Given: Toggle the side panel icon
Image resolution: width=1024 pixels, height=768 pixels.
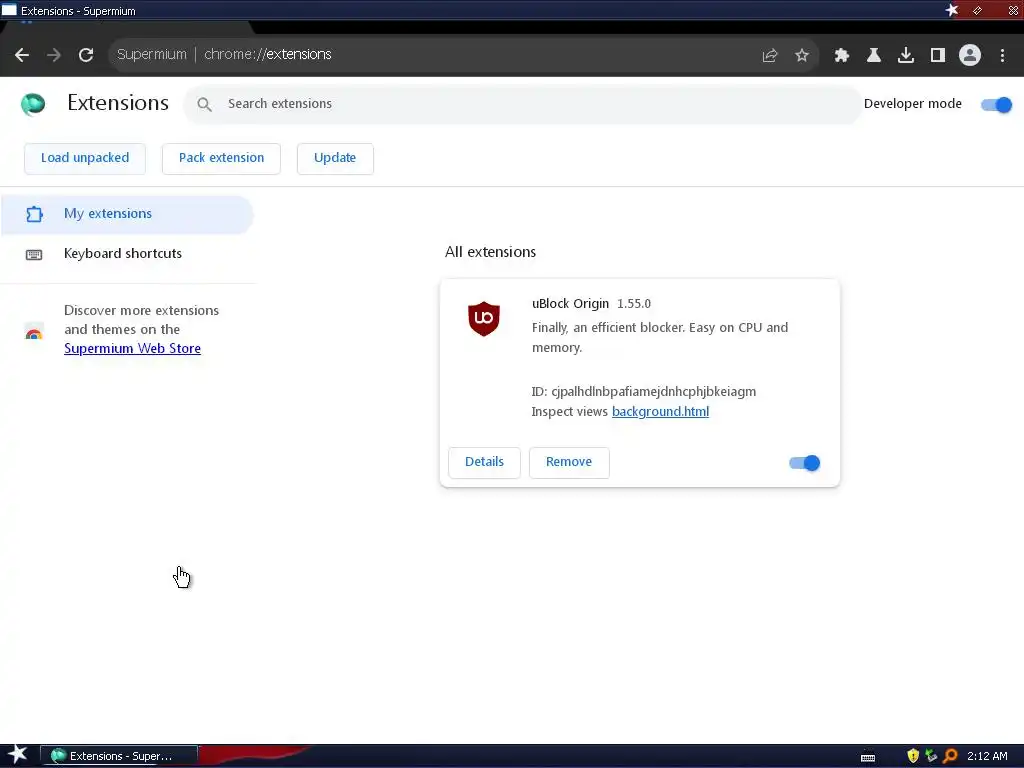Looking at the screenshot, I should tap(938, 56).
